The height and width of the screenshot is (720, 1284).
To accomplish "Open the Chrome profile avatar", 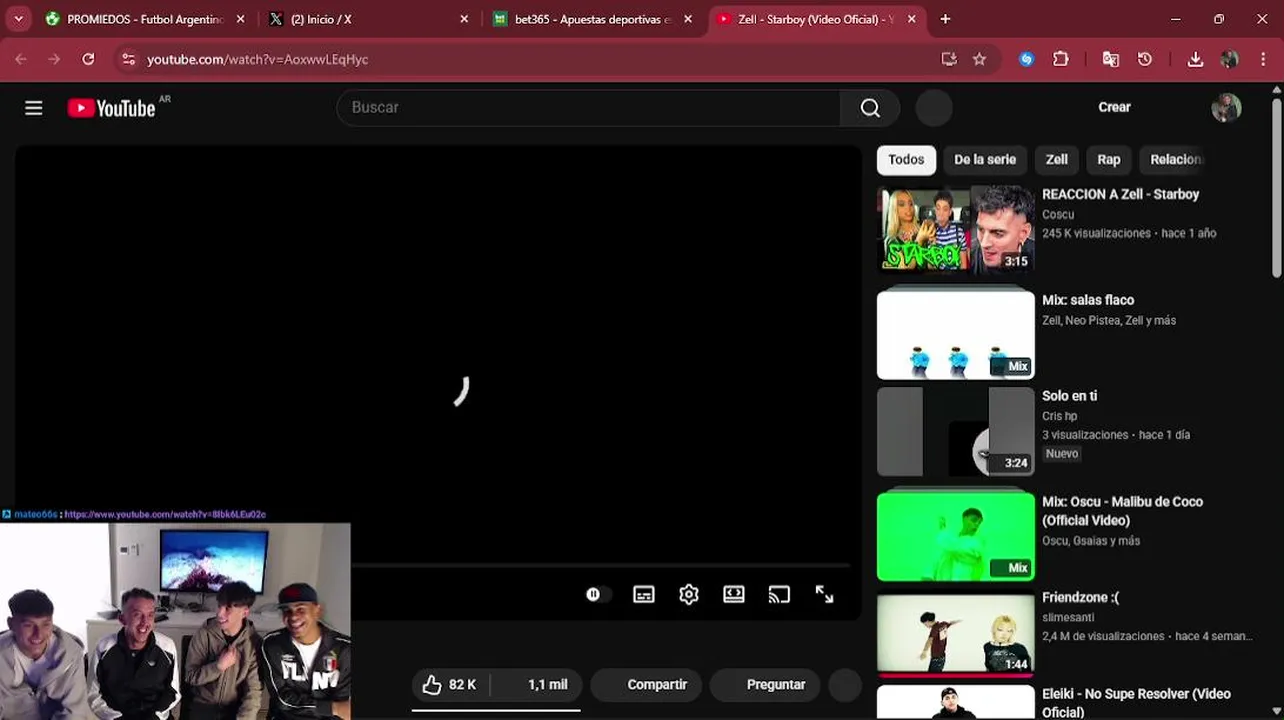I will click(x=1229, y=60).
